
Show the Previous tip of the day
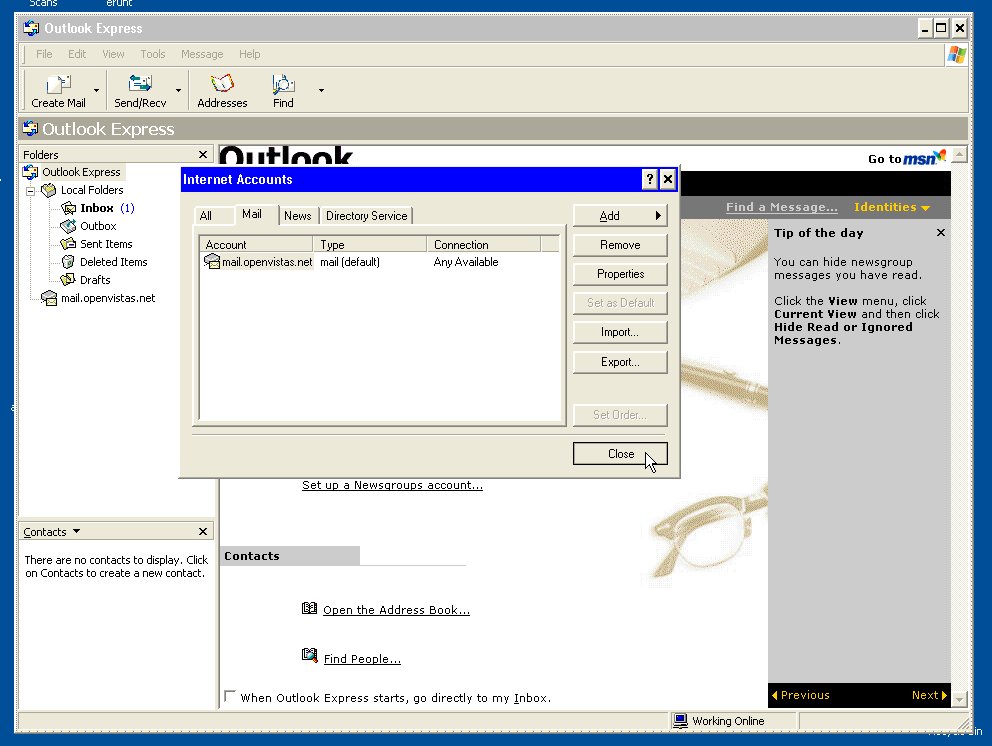click(800, 695)
